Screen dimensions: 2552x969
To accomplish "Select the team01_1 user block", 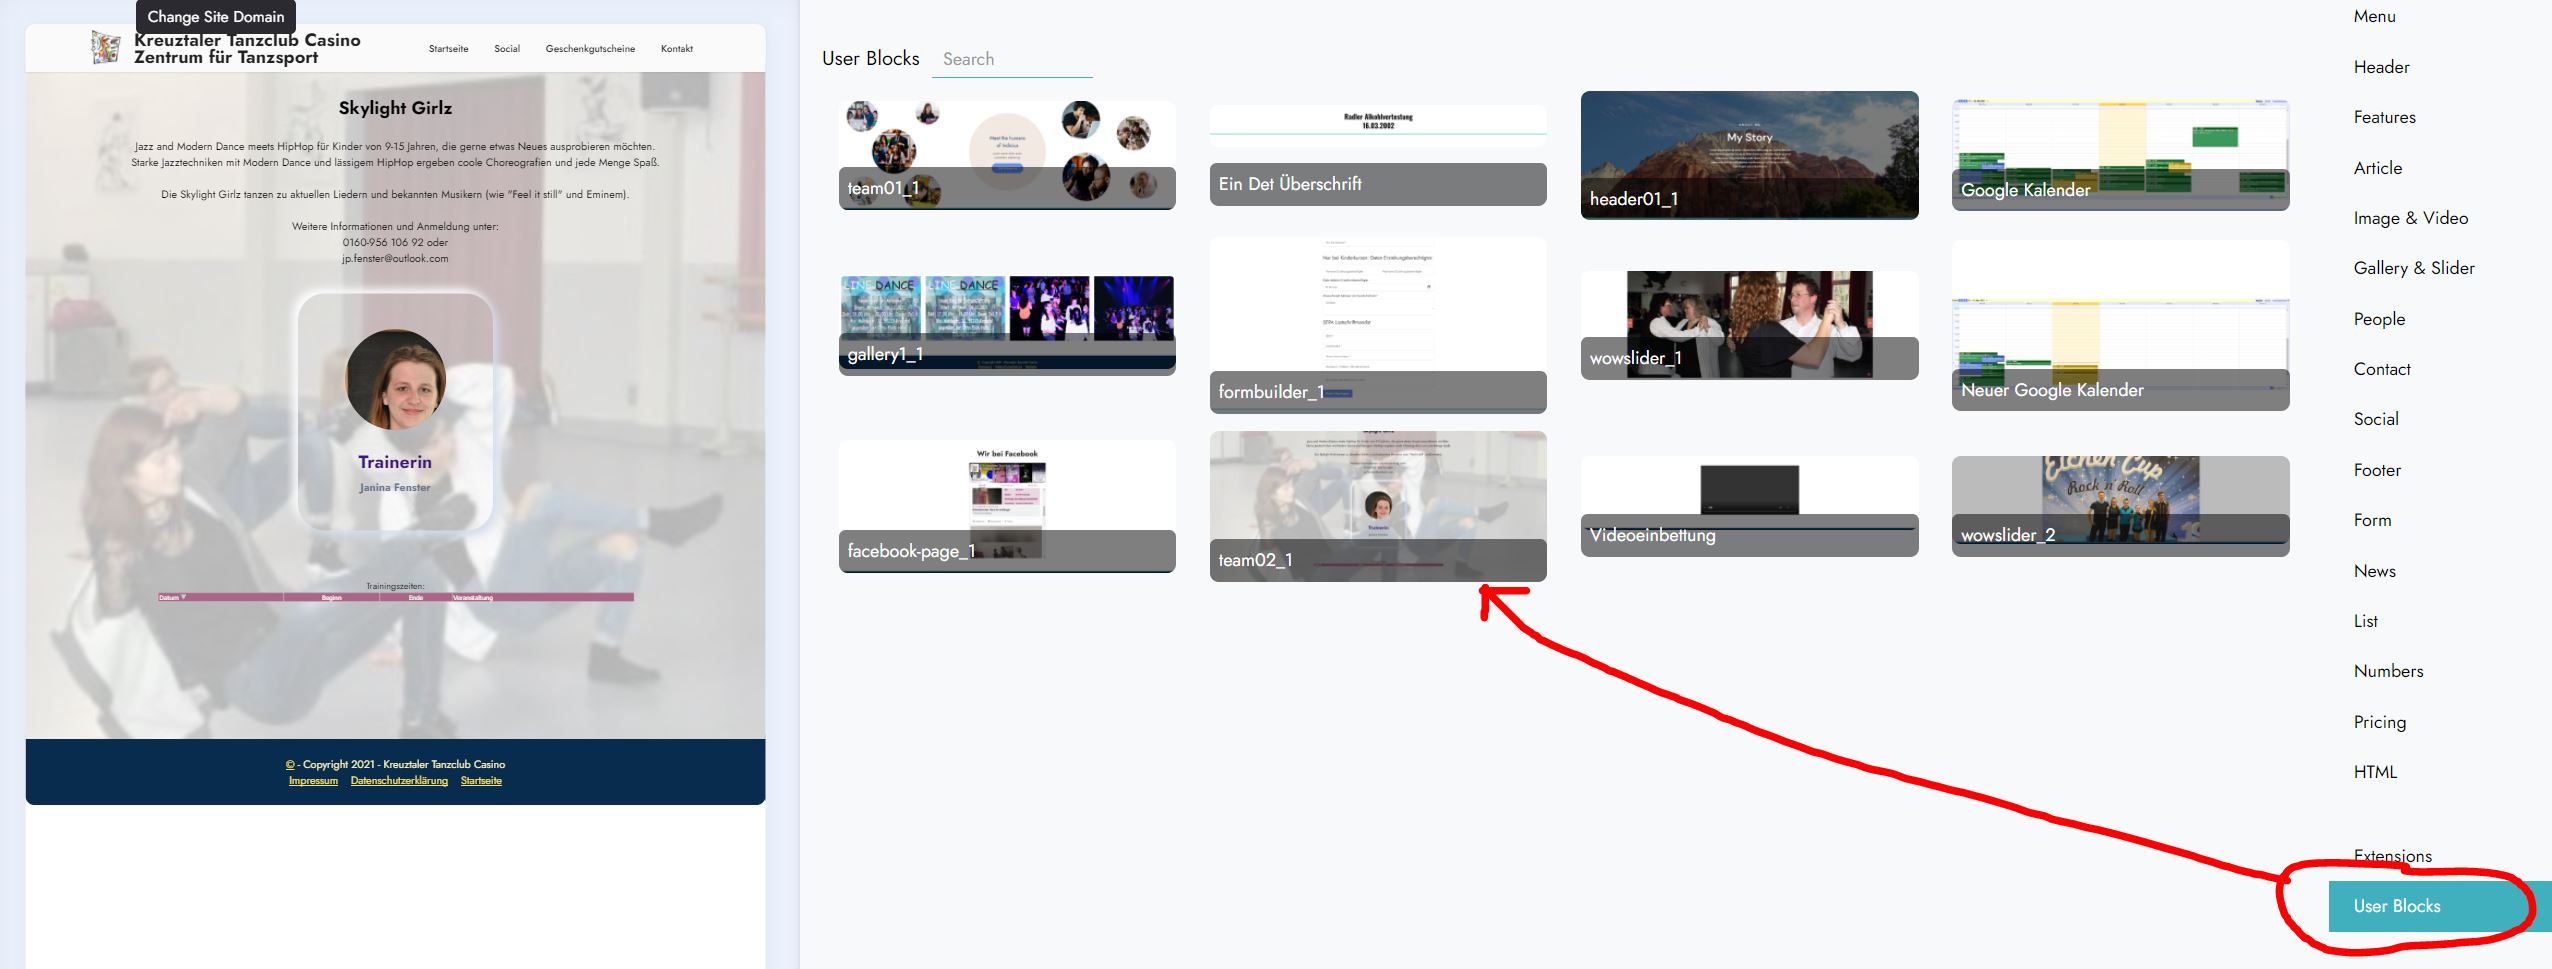I will 1007,155.
